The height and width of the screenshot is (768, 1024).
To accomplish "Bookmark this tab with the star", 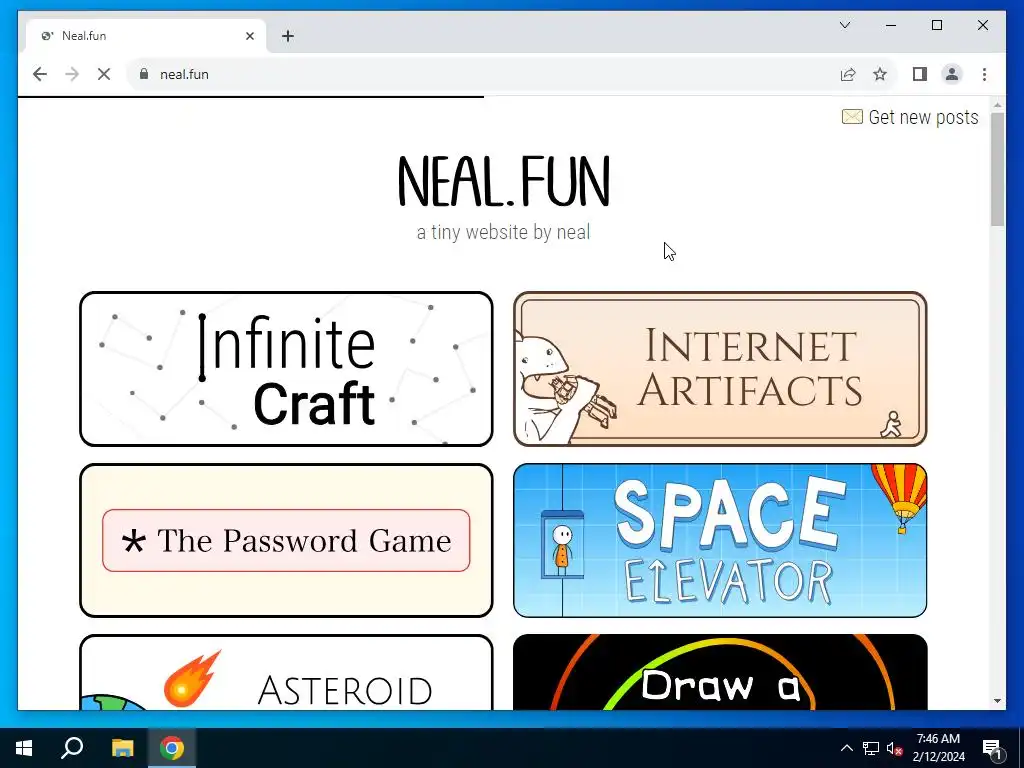I will [x=880, y=74].
